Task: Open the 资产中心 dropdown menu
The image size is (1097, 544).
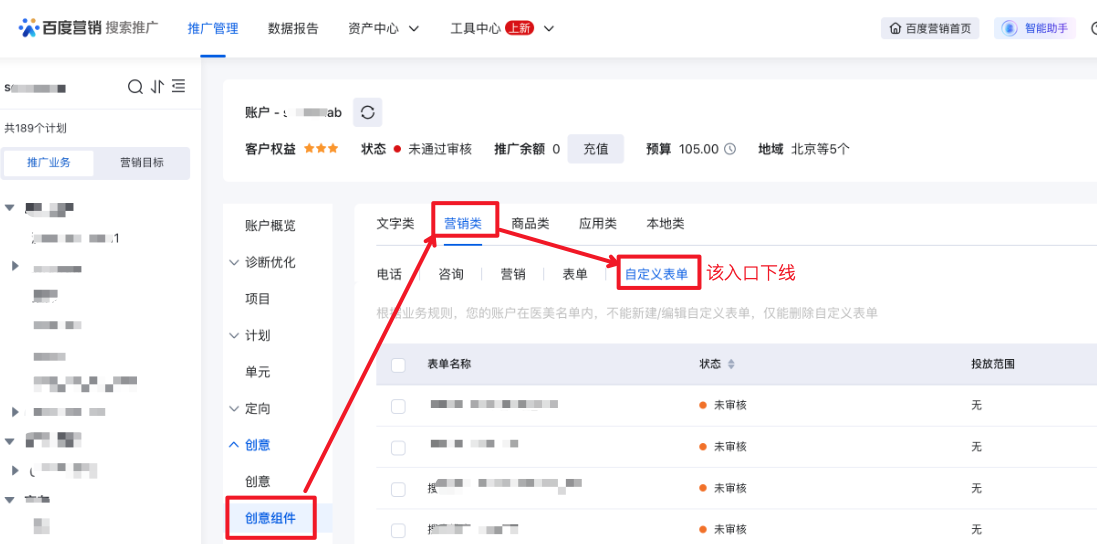Action: 383,28
